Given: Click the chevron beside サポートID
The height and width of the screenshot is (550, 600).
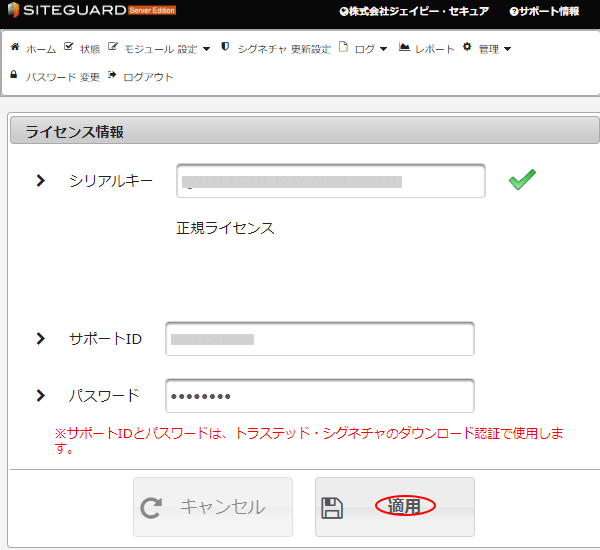Looking at the screenshot, I should click(x=41, y=338).
